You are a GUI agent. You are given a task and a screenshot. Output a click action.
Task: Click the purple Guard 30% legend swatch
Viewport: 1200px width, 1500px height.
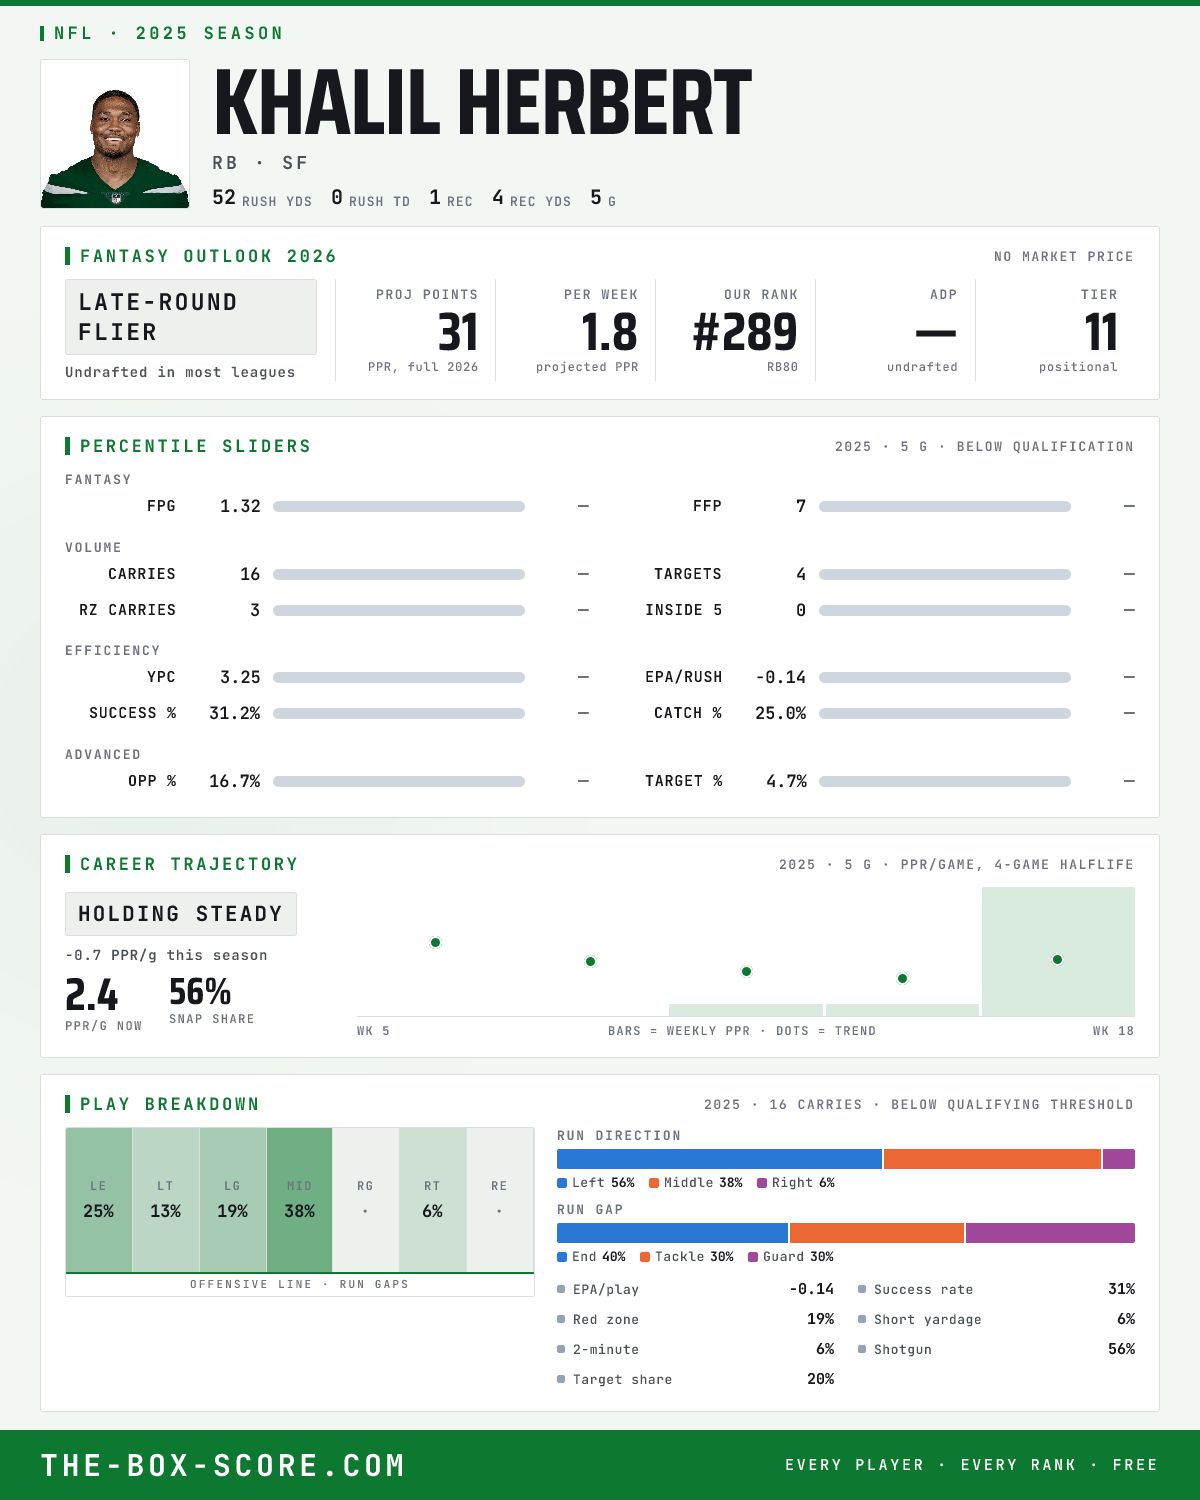coord(753,1257)
